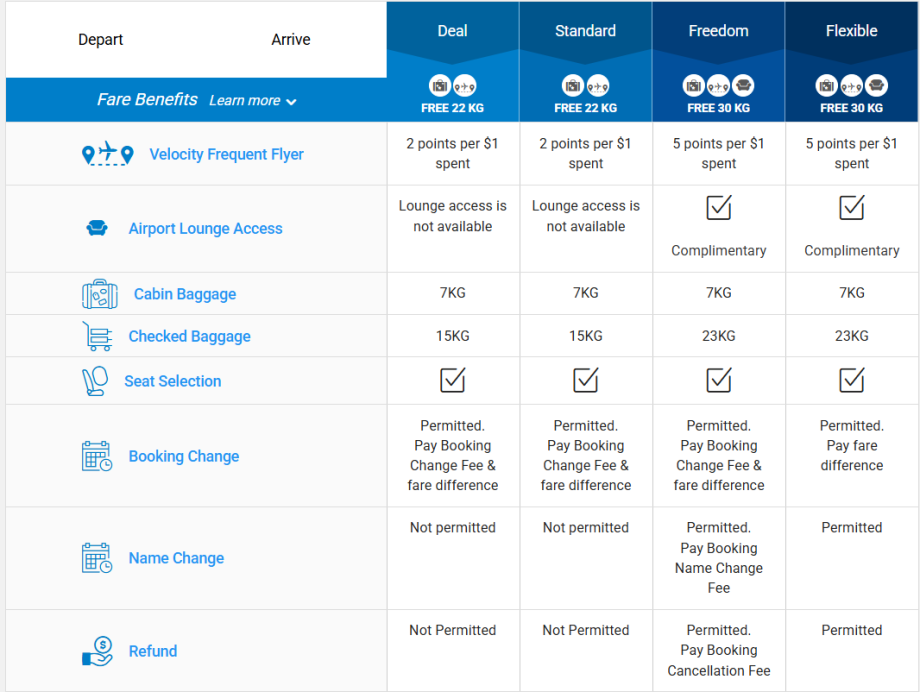
Task: Expand the Learn more chevron
Action: pyautogui.click(x=291, y=102)
